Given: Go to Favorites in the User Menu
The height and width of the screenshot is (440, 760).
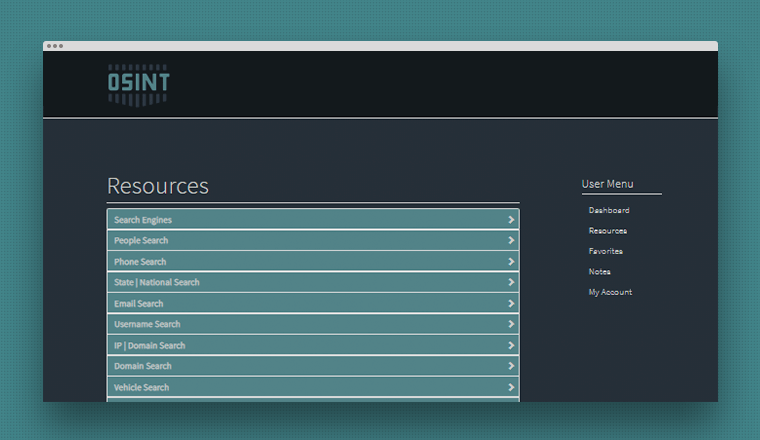Looking at the screenshot, I should [606, 251].
